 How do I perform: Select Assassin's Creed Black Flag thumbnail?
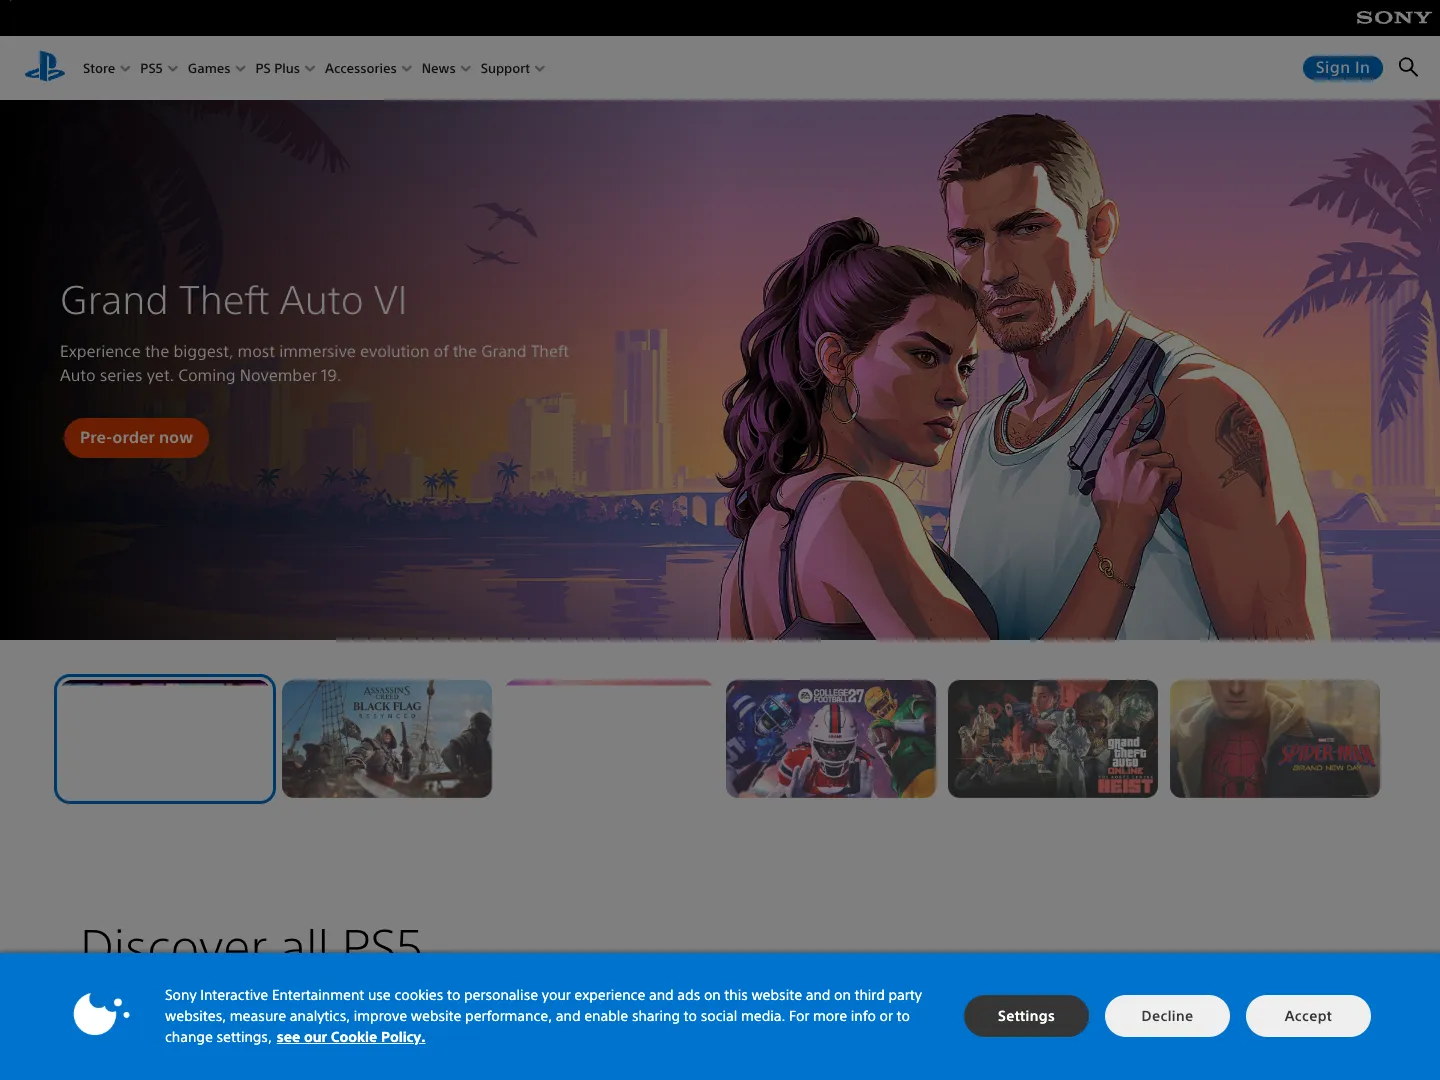coord(387,739)
